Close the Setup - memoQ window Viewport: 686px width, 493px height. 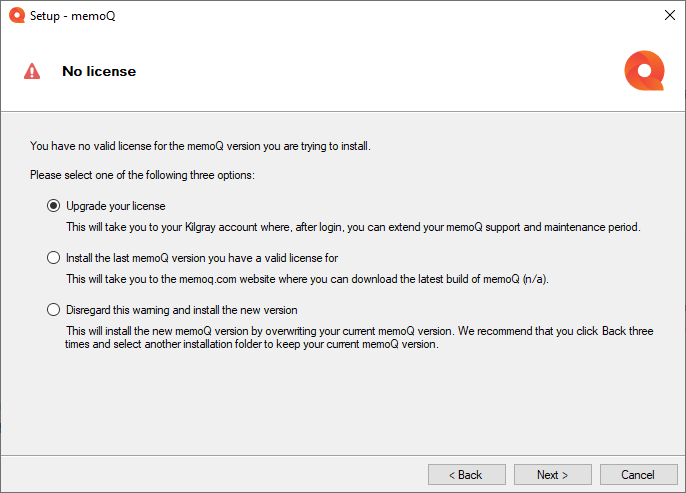point(669,15)
